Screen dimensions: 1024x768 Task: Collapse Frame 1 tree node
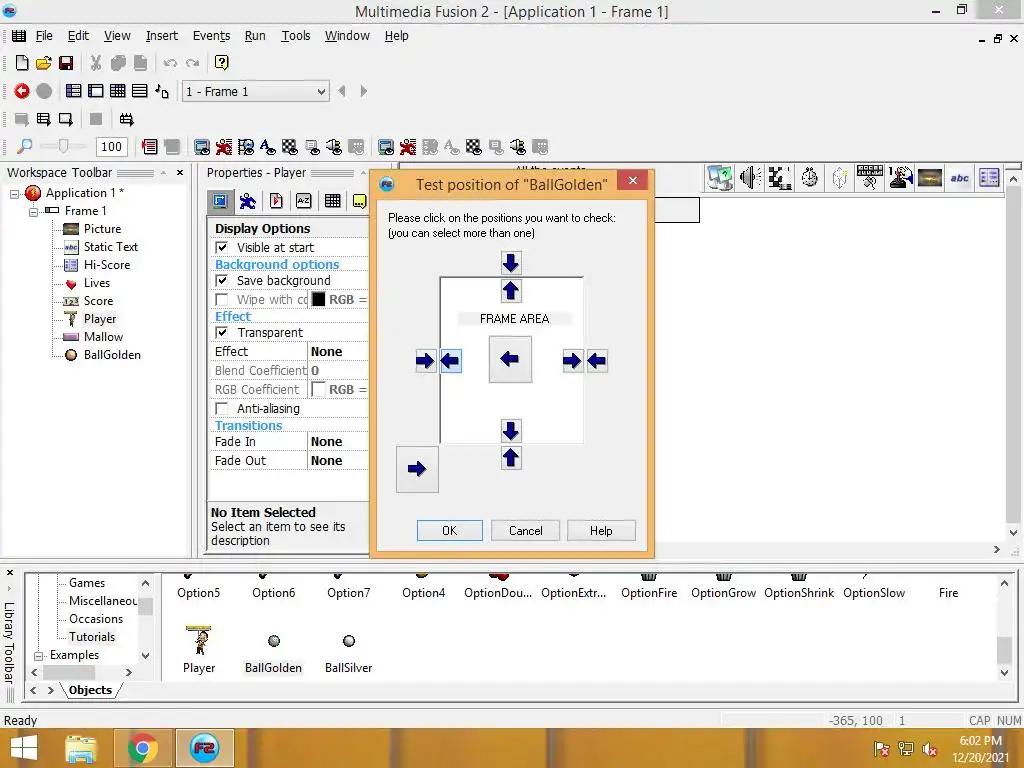pos(33,211)
